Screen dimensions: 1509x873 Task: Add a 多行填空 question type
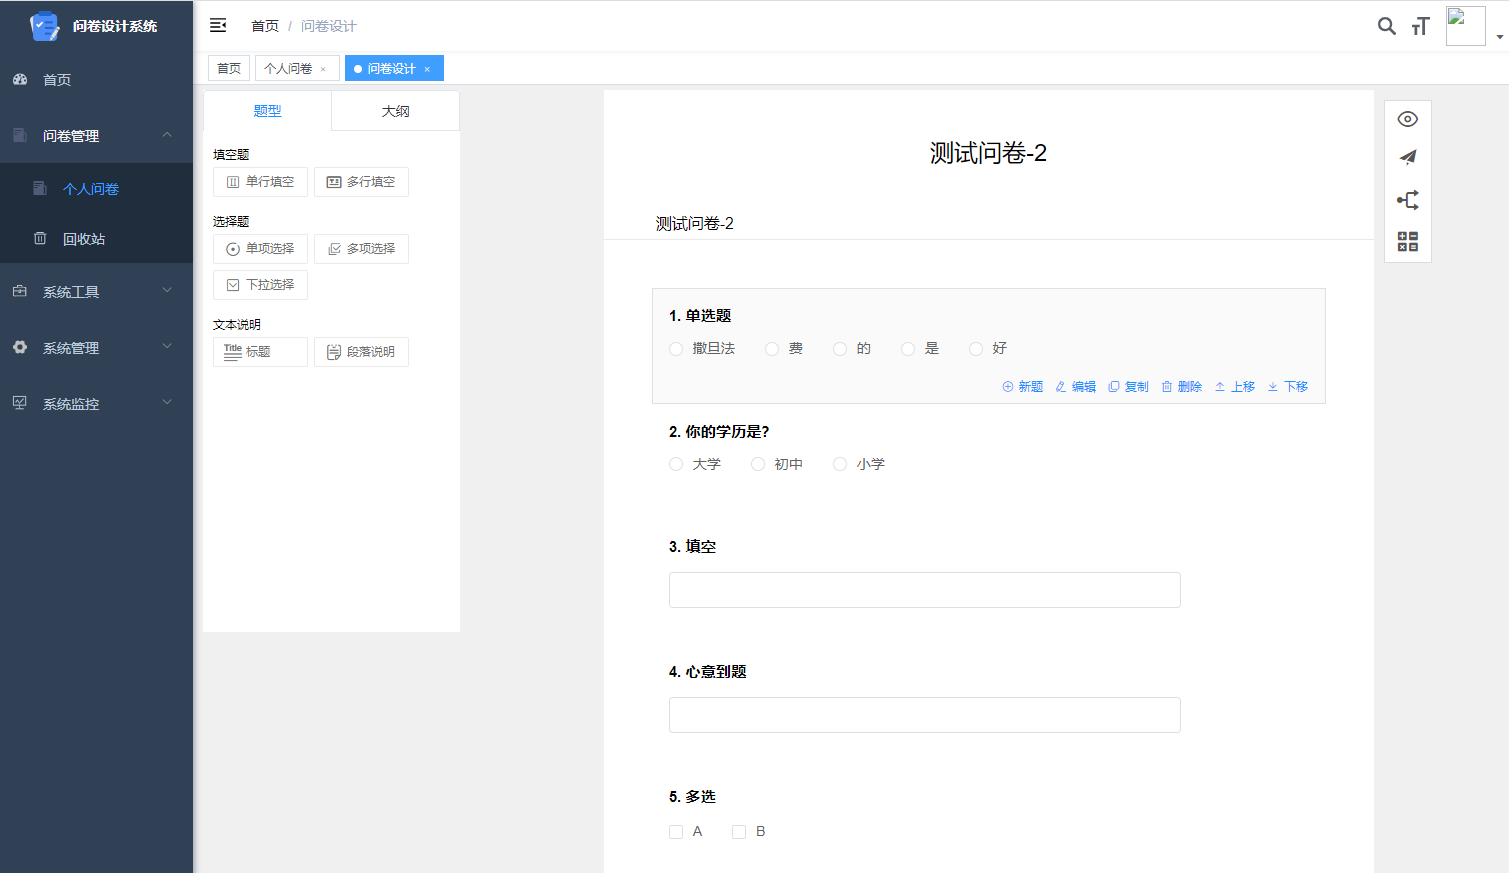361,182
